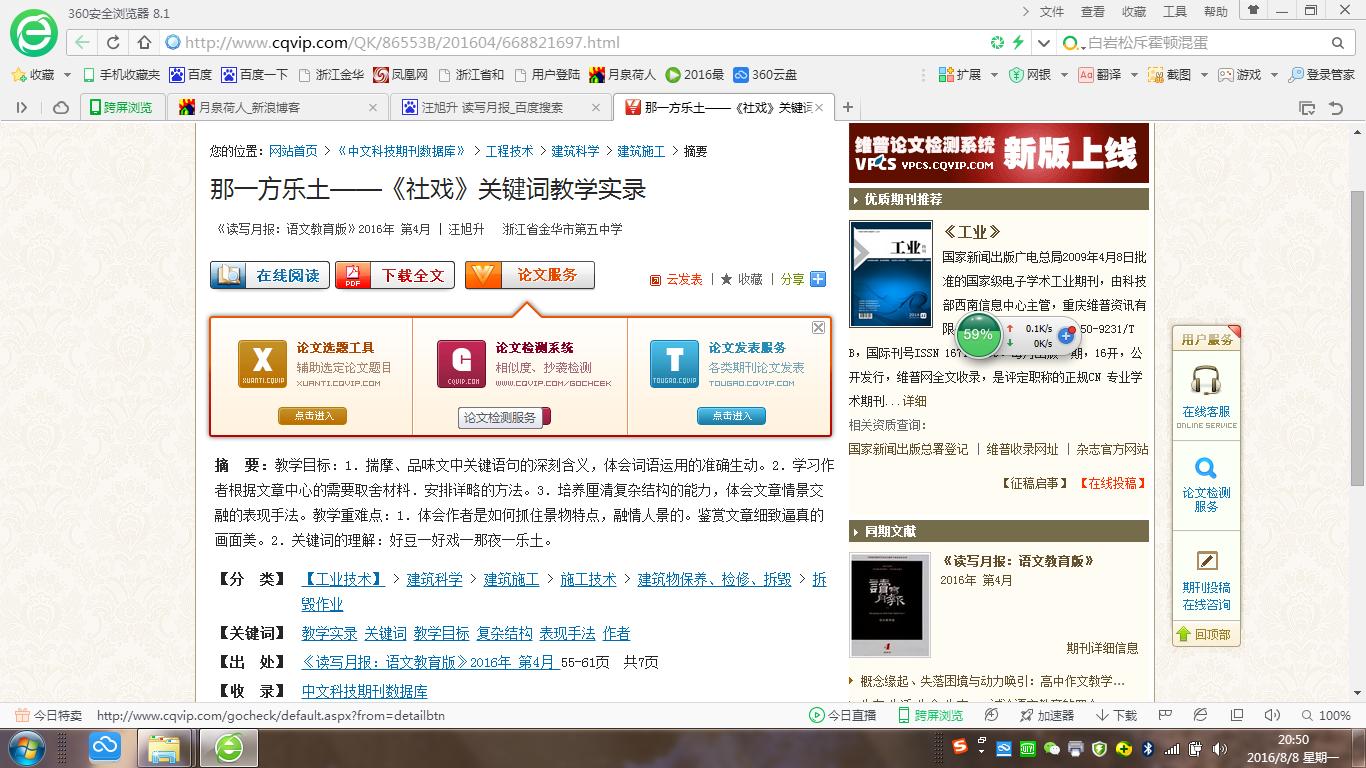The height and width of the screenshot is (768, 1366).
Task: Open the 工具 menu in the title bar
Action: [x=1175, y=11]
